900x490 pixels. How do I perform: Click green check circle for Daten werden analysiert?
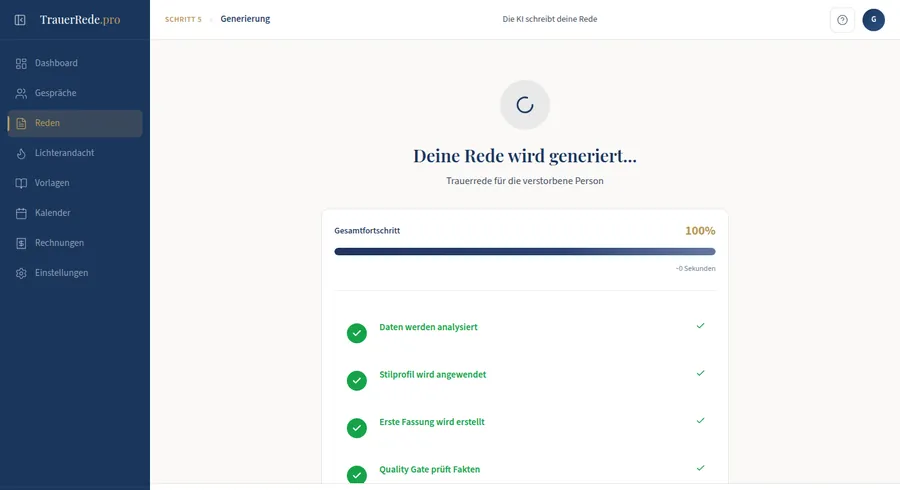(x=356, y=333)
